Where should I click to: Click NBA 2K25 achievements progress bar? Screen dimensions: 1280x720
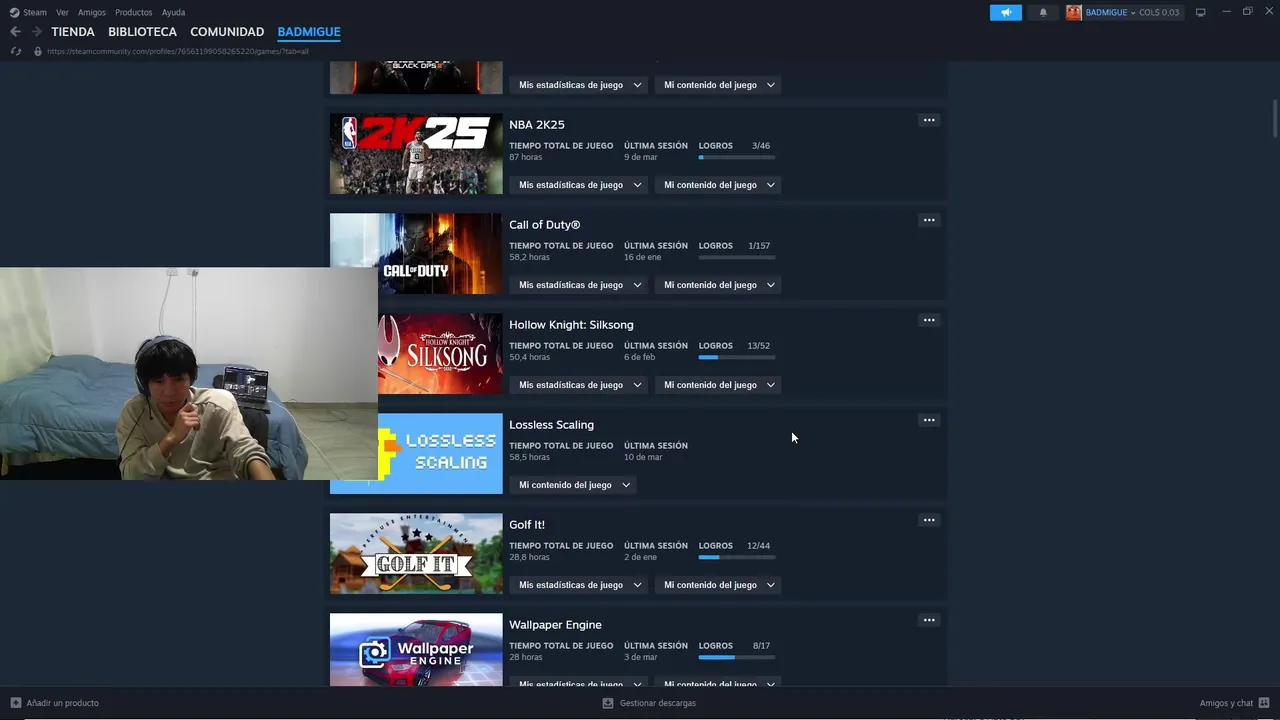coord(737,157)
